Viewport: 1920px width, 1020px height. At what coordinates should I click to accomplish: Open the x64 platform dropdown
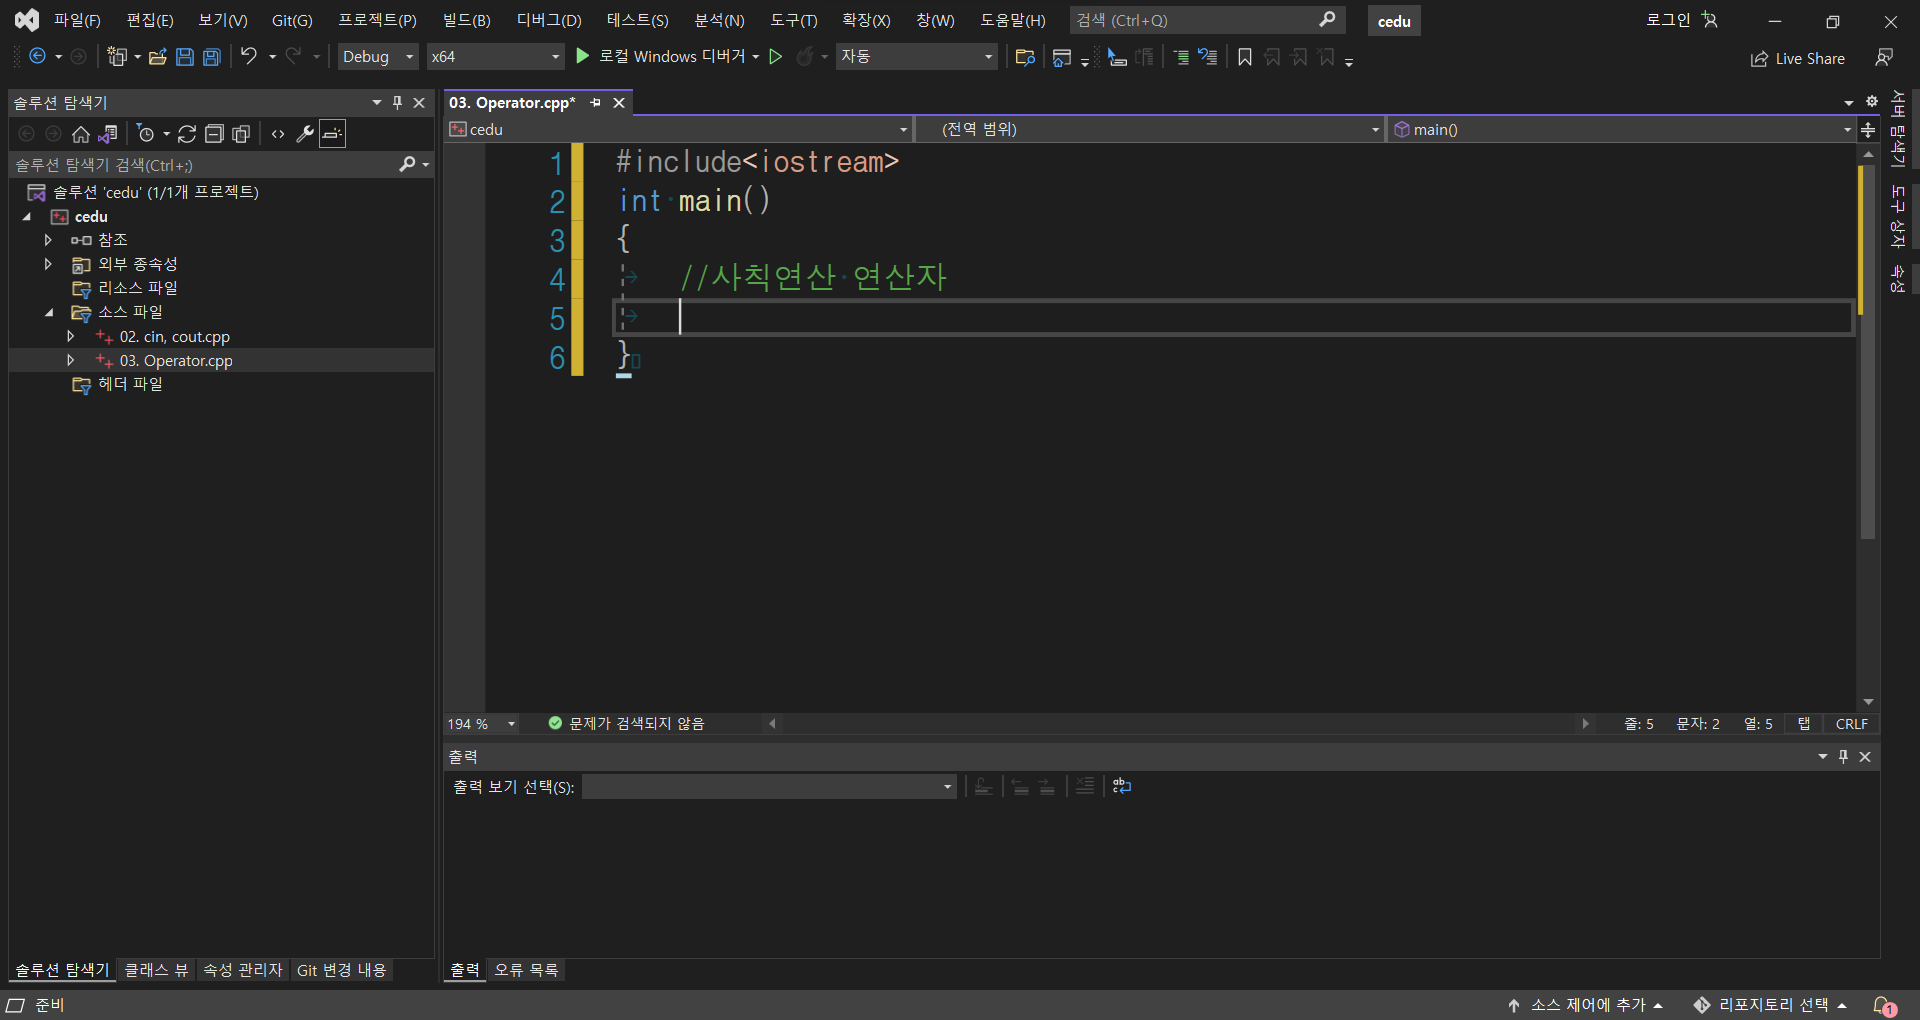click(x=496, y=57)
